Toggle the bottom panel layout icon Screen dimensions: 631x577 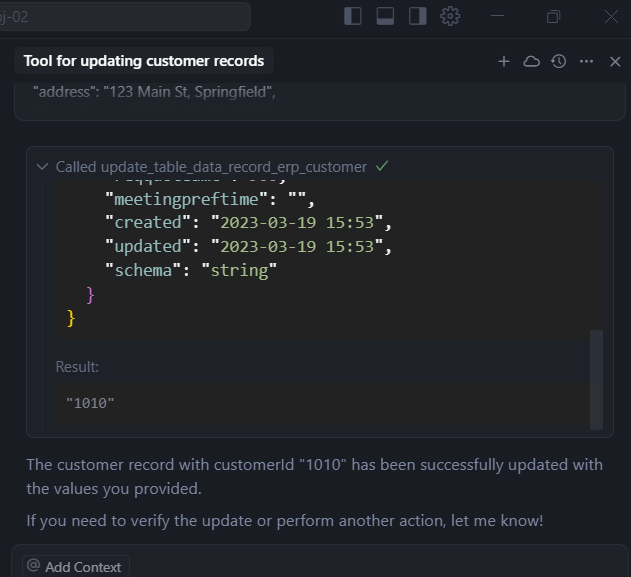point(385,16)
